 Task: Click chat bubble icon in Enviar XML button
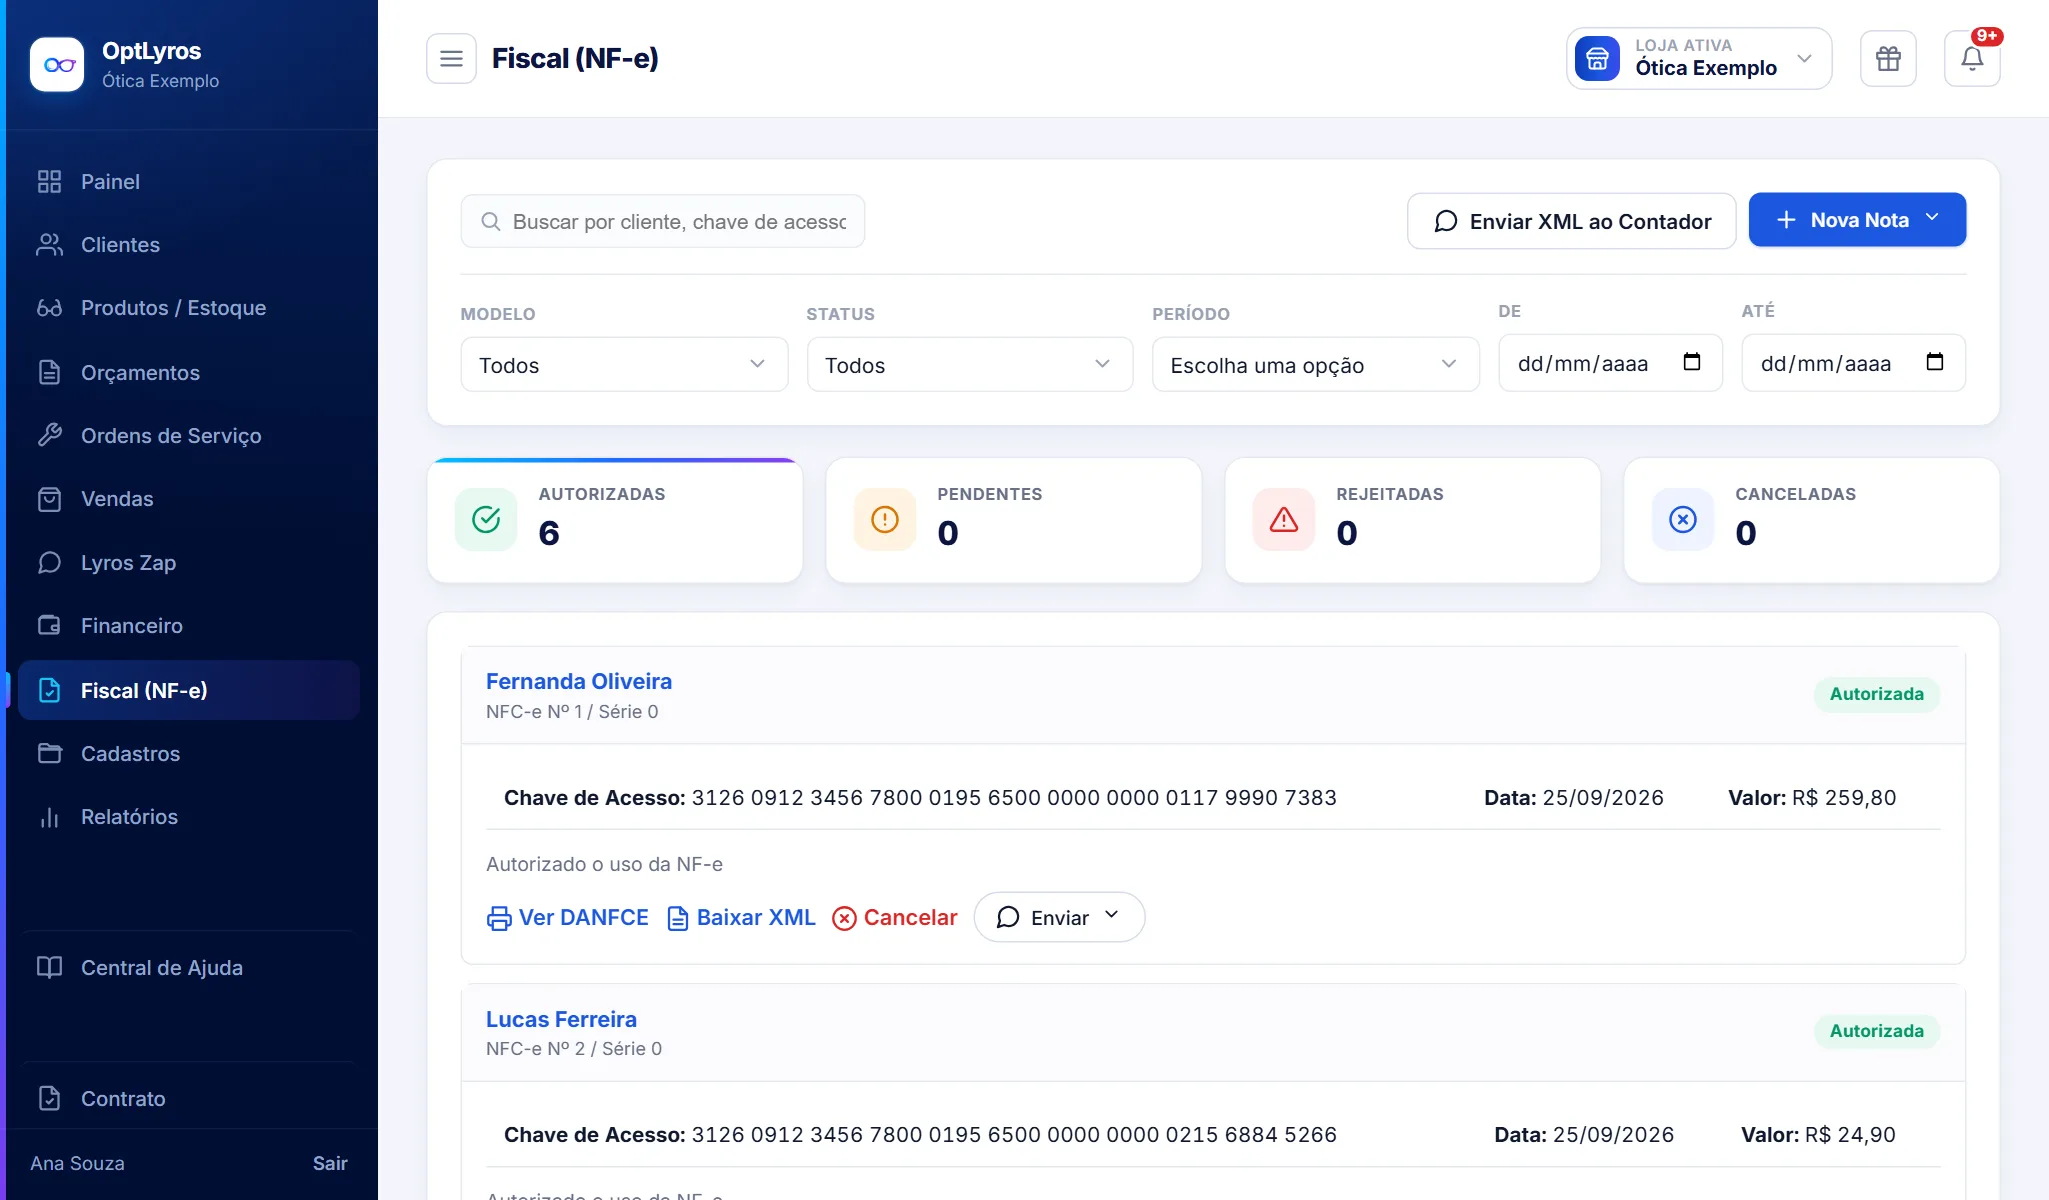[x=1445, y=221]
